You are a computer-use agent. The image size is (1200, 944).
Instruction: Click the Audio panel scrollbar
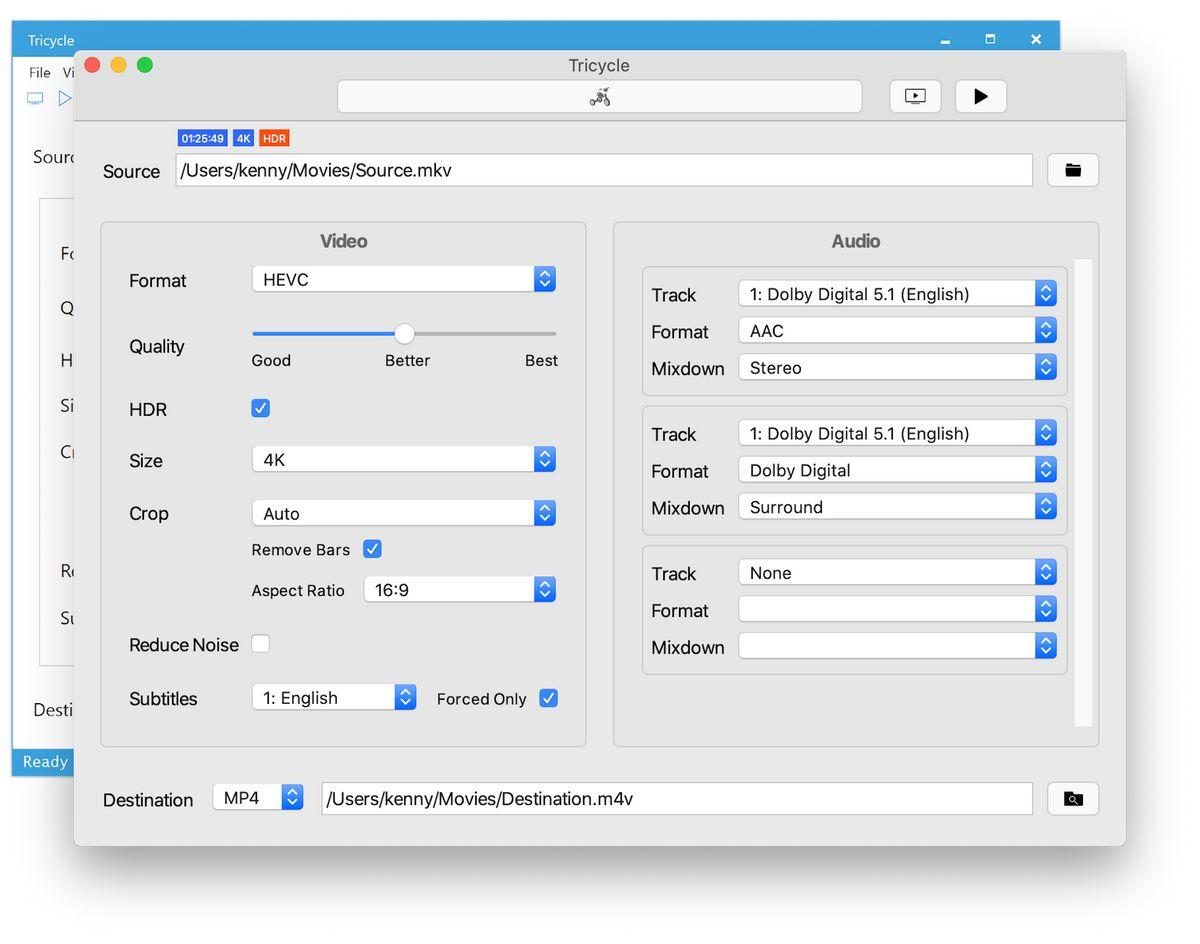[x=1083, y=493]
